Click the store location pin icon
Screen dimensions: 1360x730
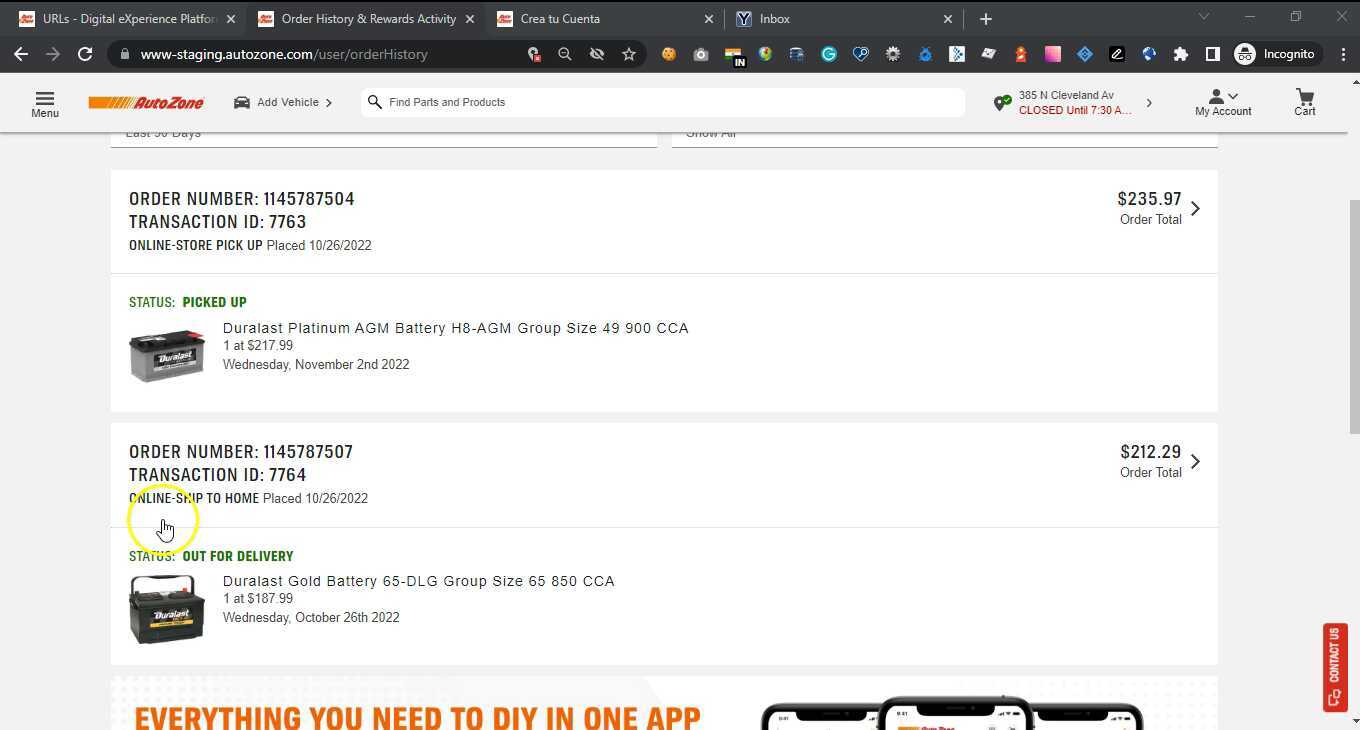coord(1003,102)
